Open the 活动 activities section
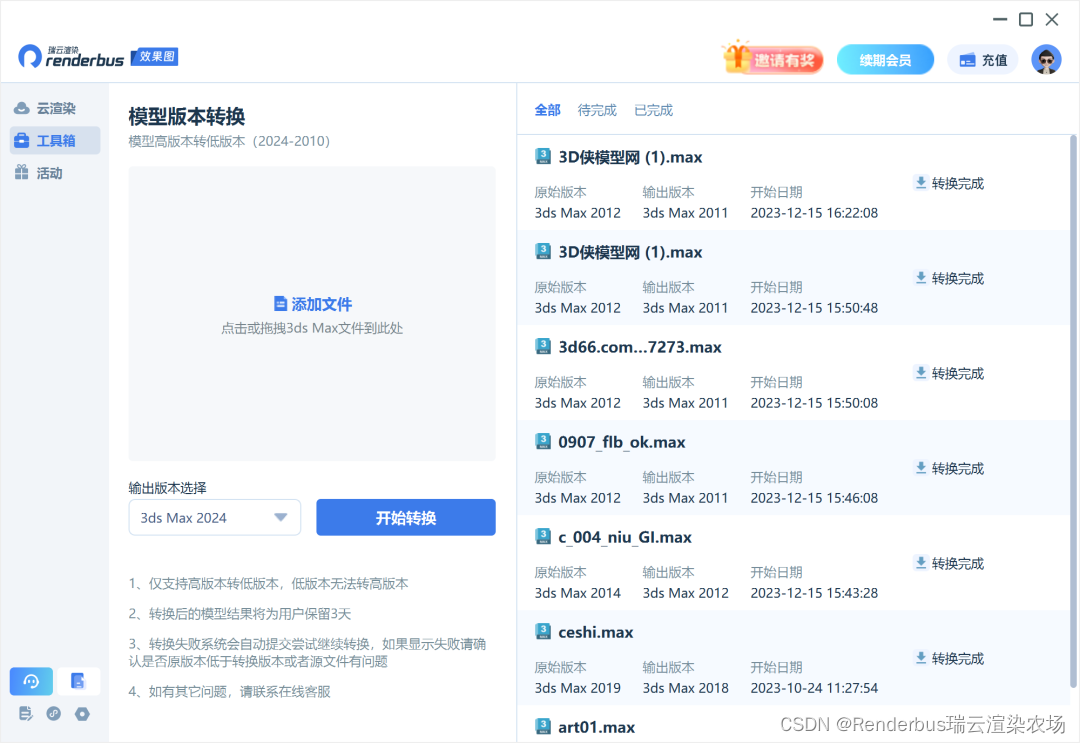The width and height of the screenshot is (1080, 743). (55, 173)
